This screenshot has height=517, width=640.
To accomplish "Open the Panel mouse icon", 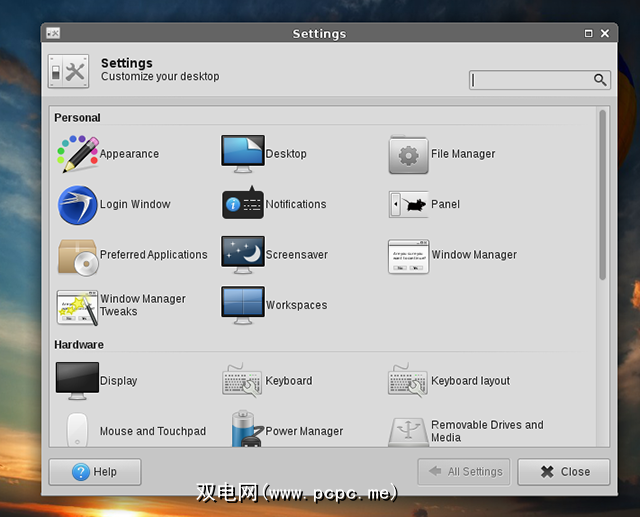I will (x=408, y=204).
